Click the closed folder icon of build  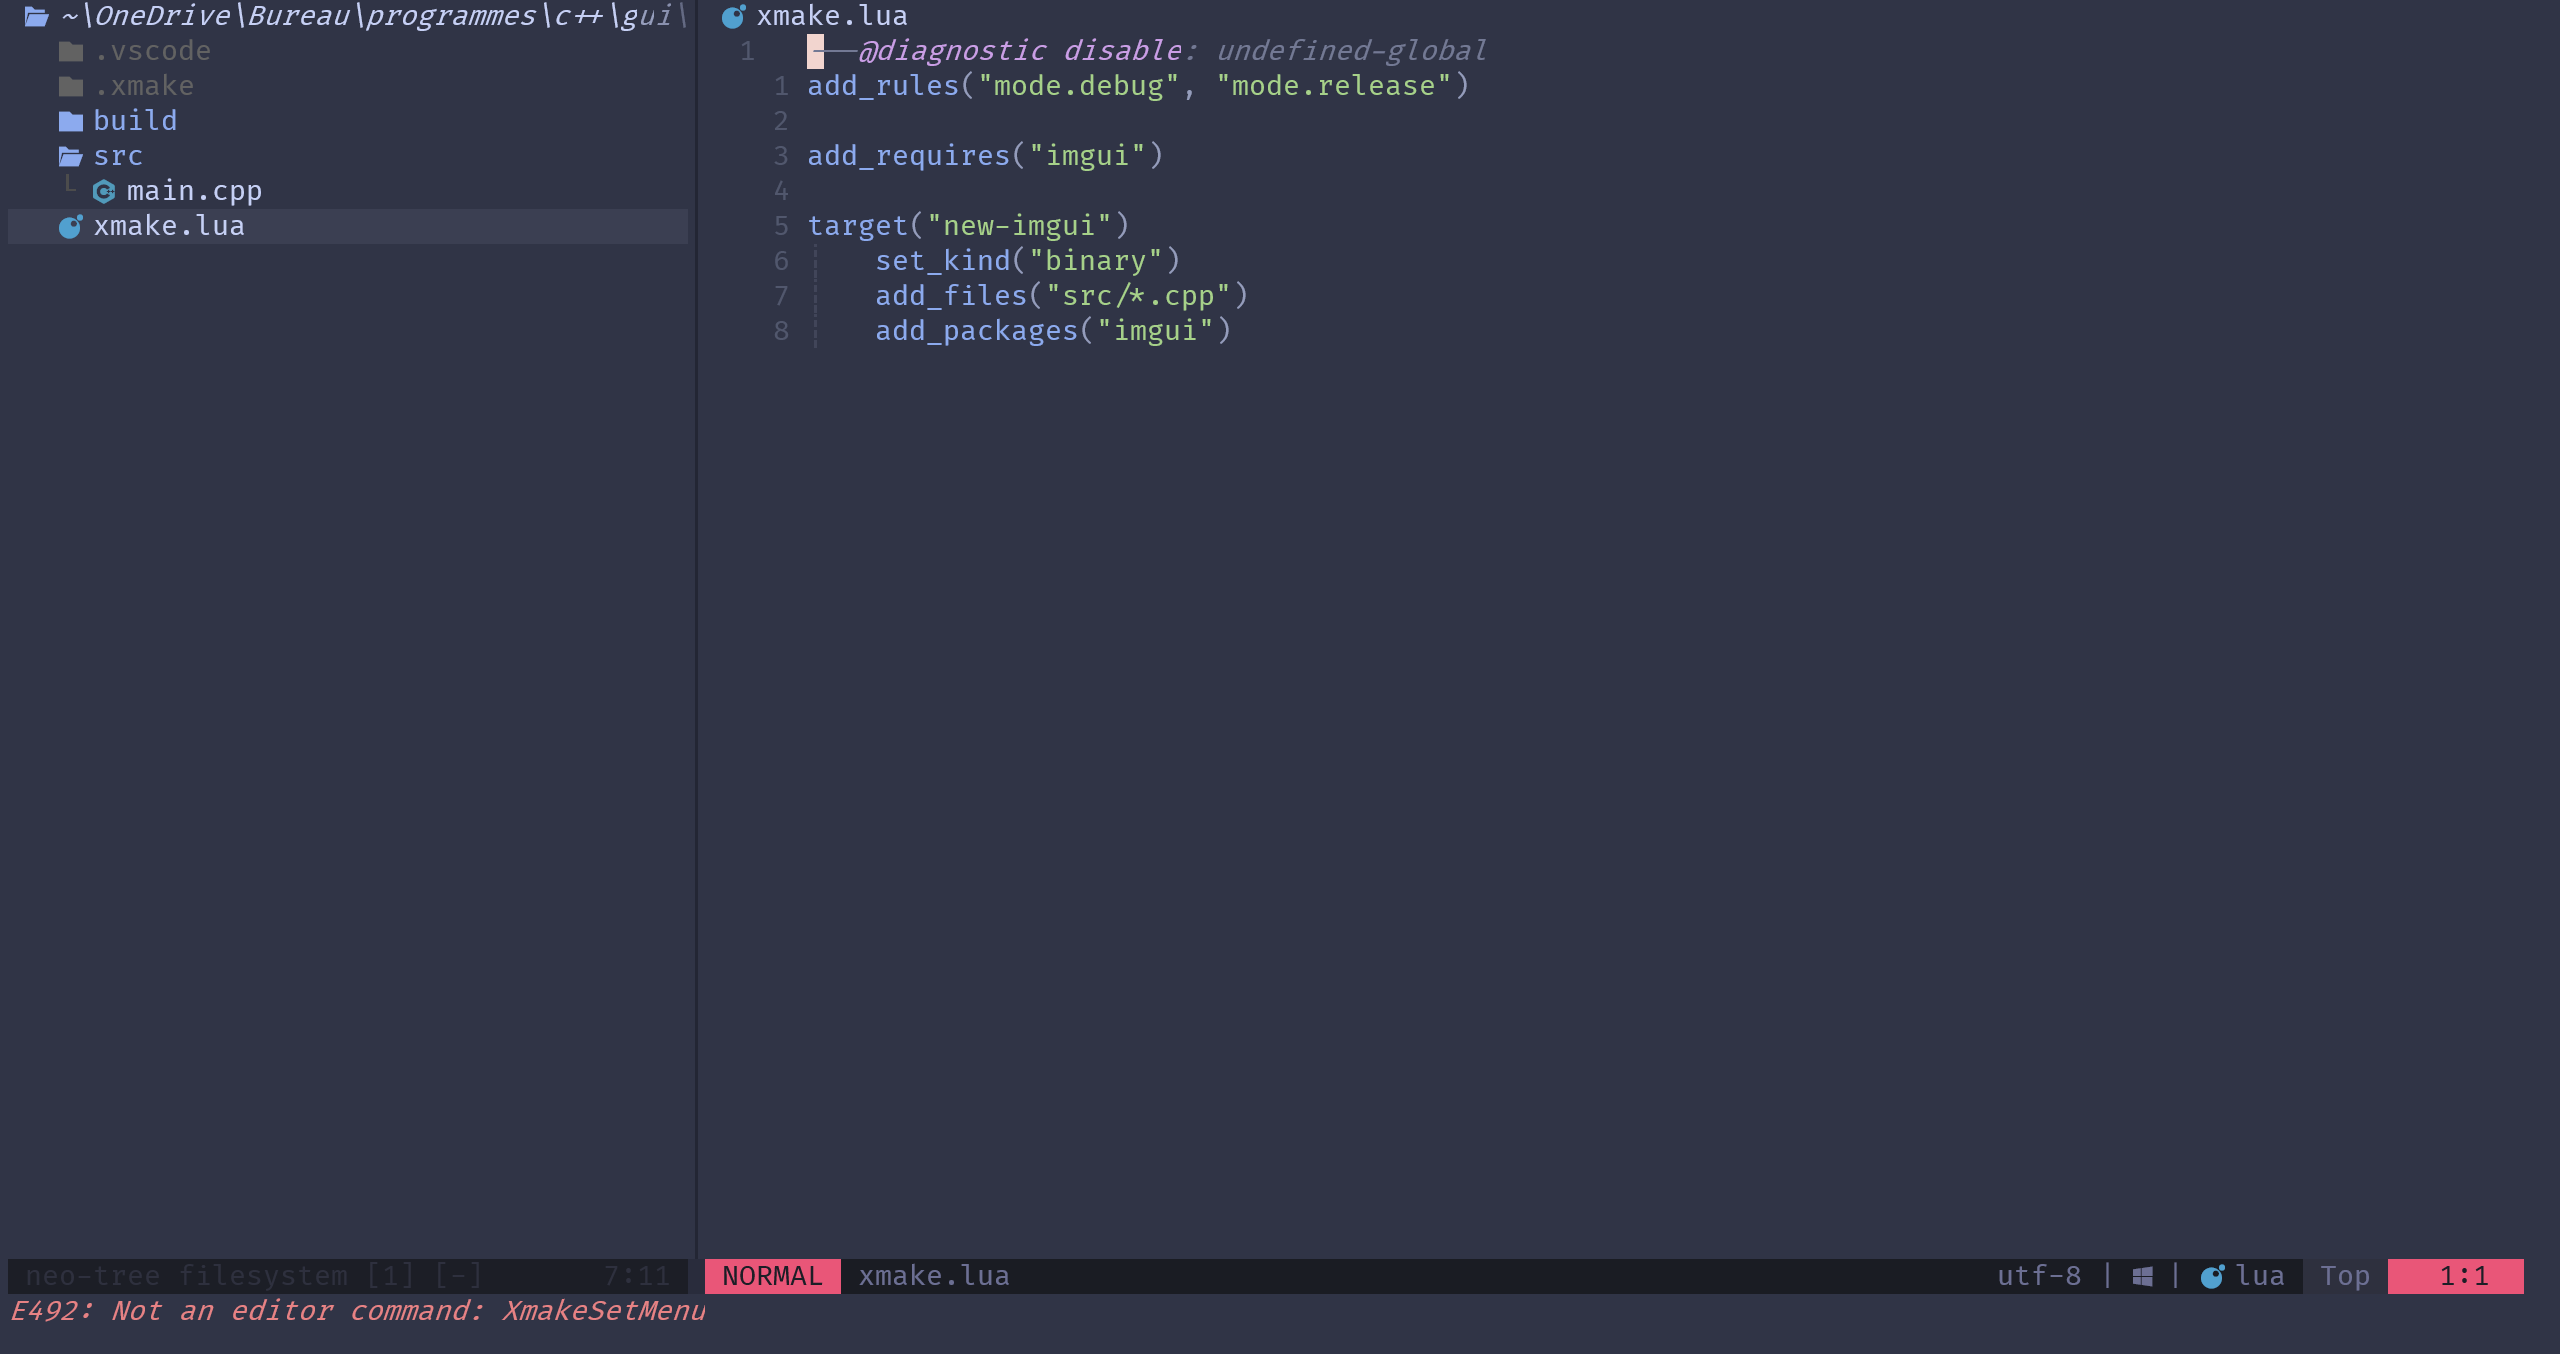[70, 120]
